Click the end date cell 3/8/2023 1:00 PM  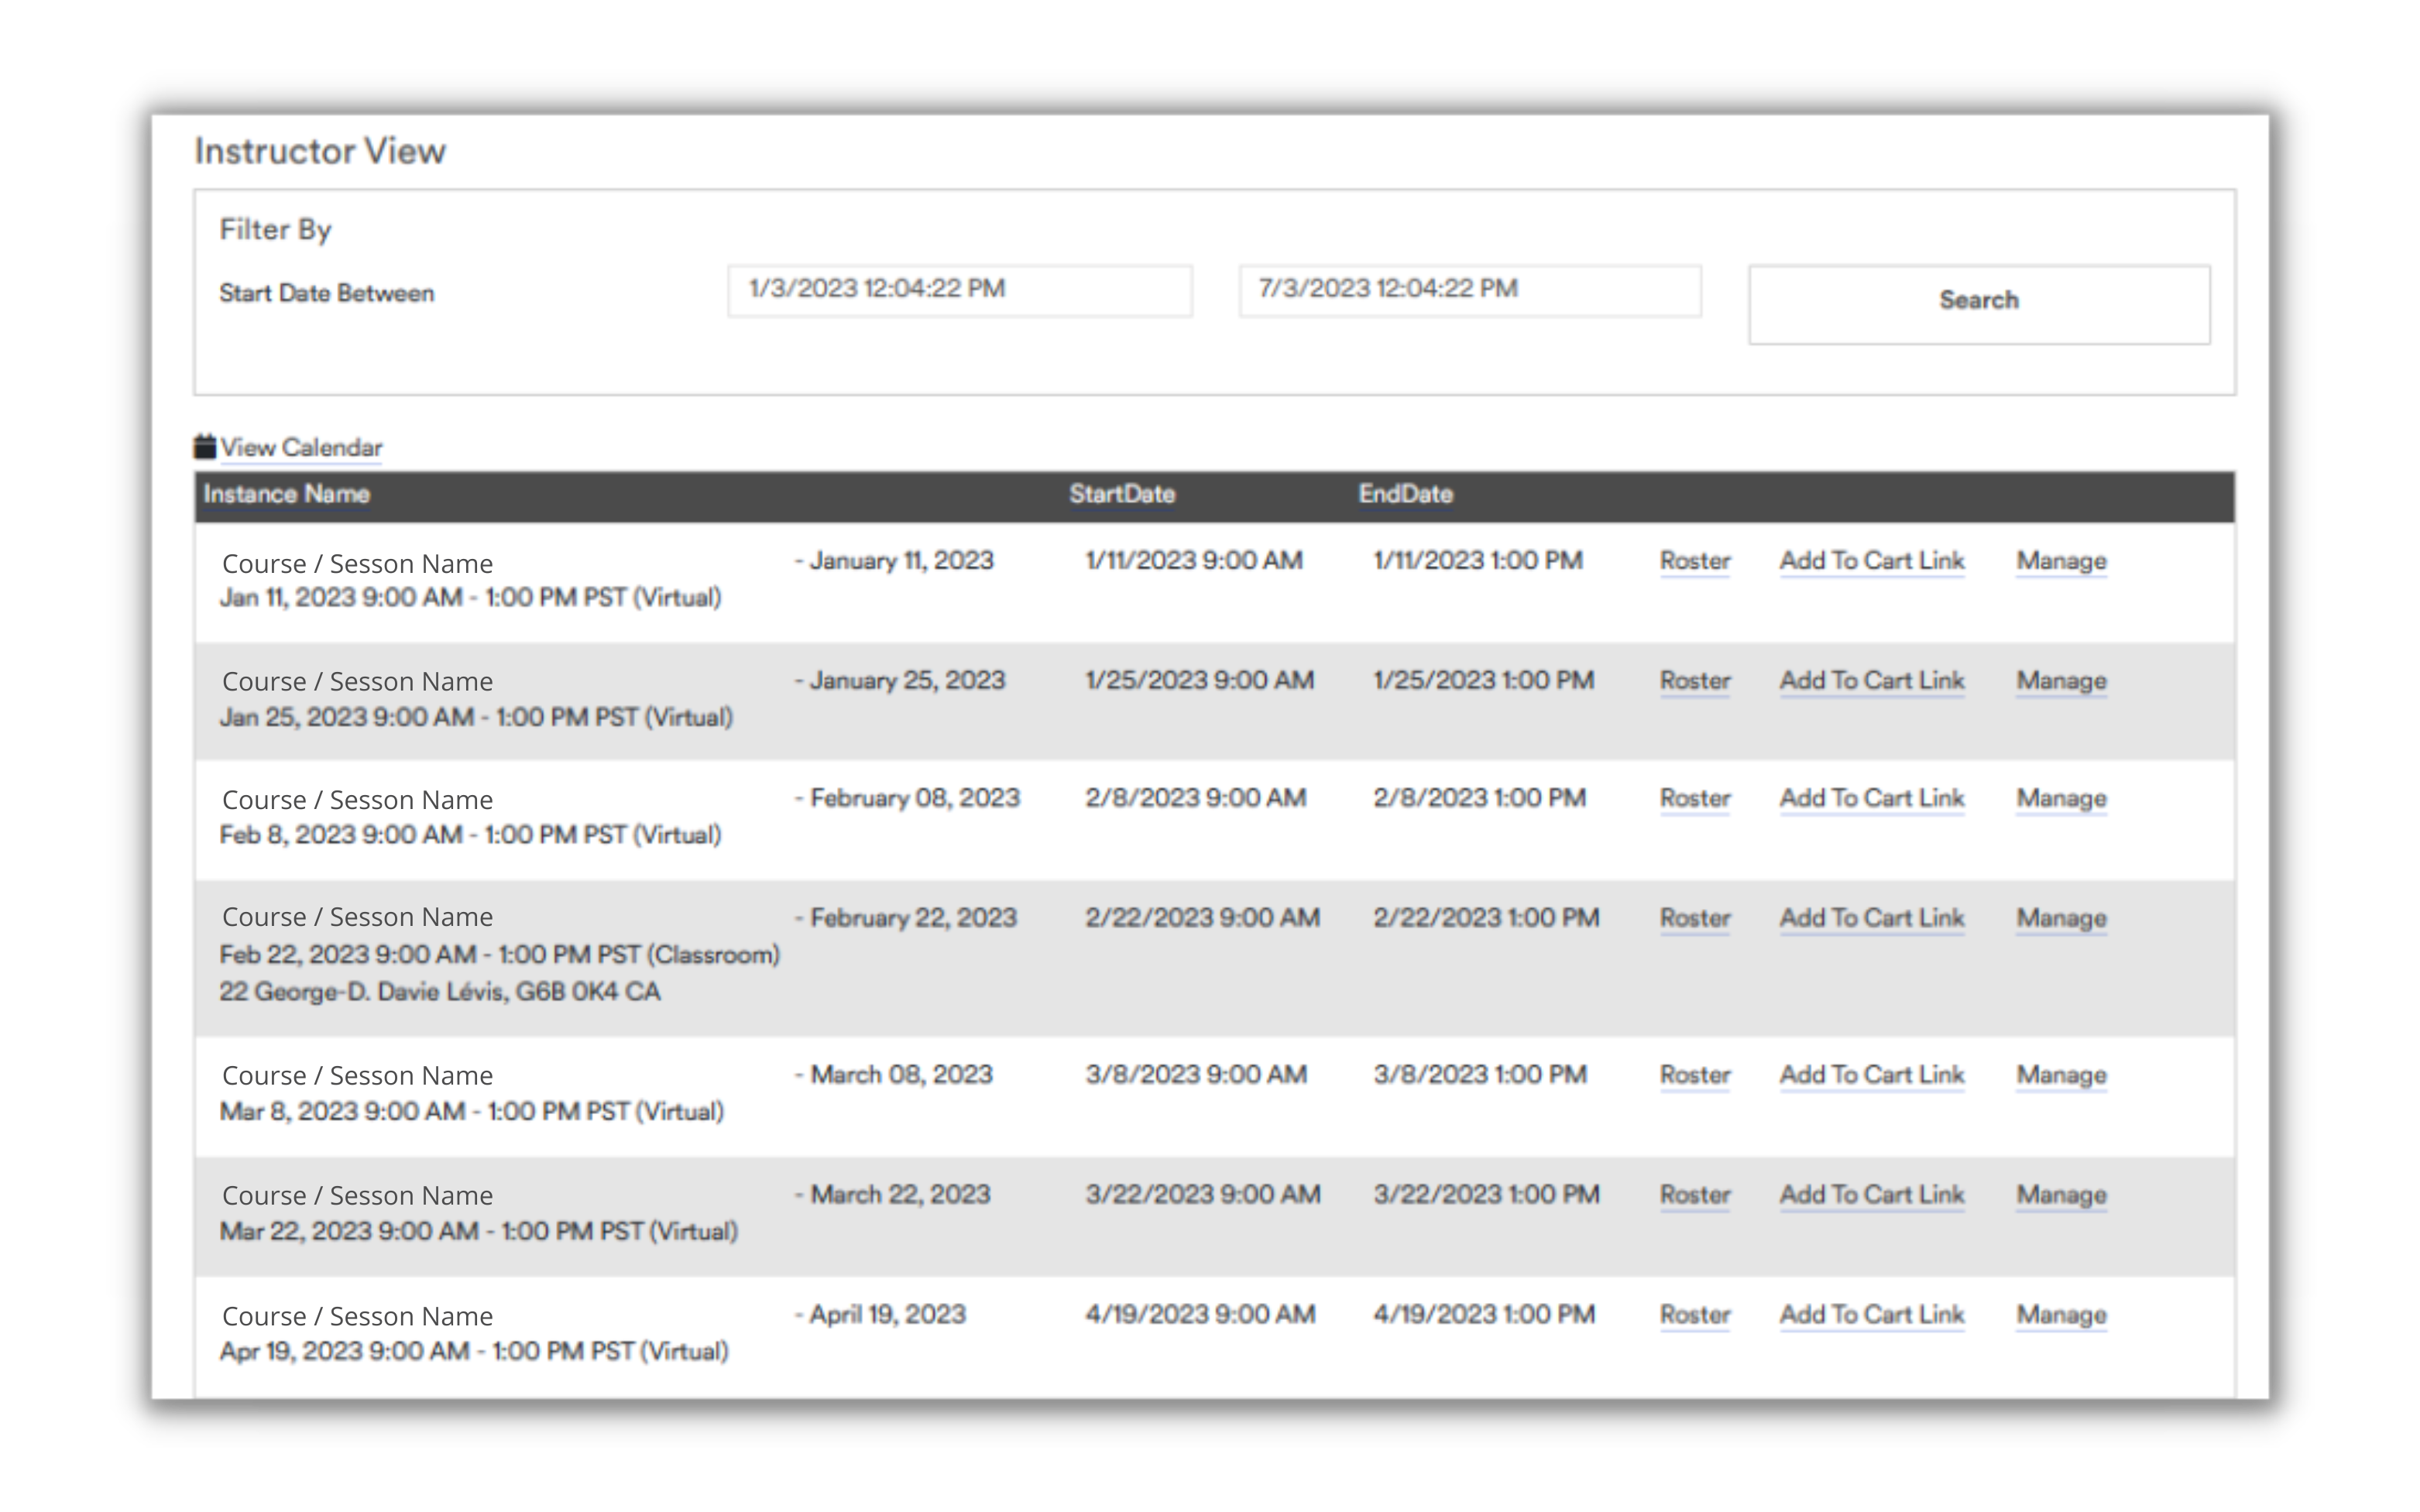point(1480,1075)
